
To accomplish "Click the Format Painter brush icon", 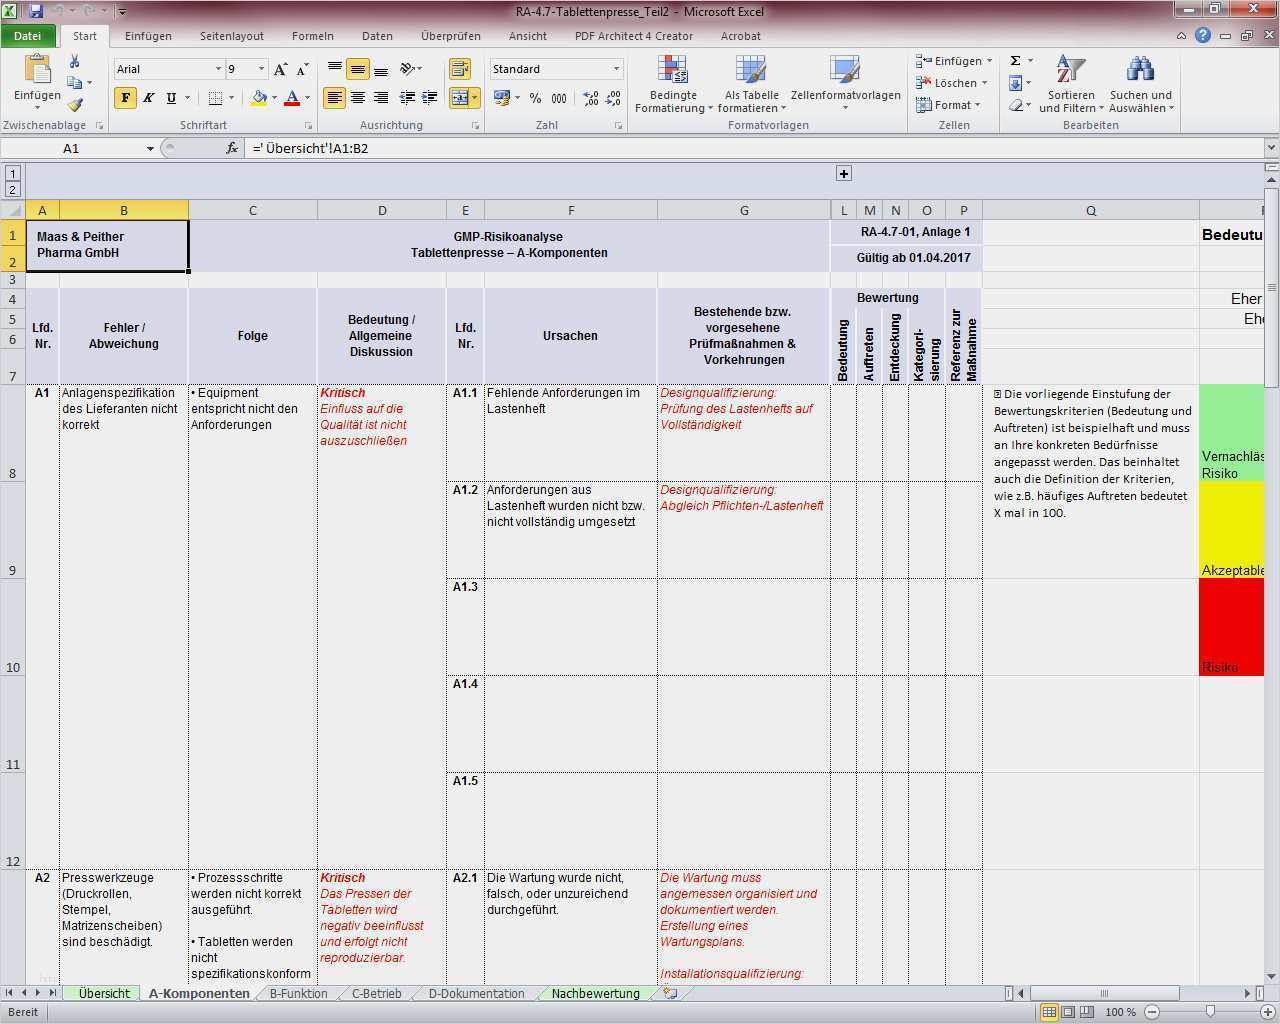I will (75, 105).
